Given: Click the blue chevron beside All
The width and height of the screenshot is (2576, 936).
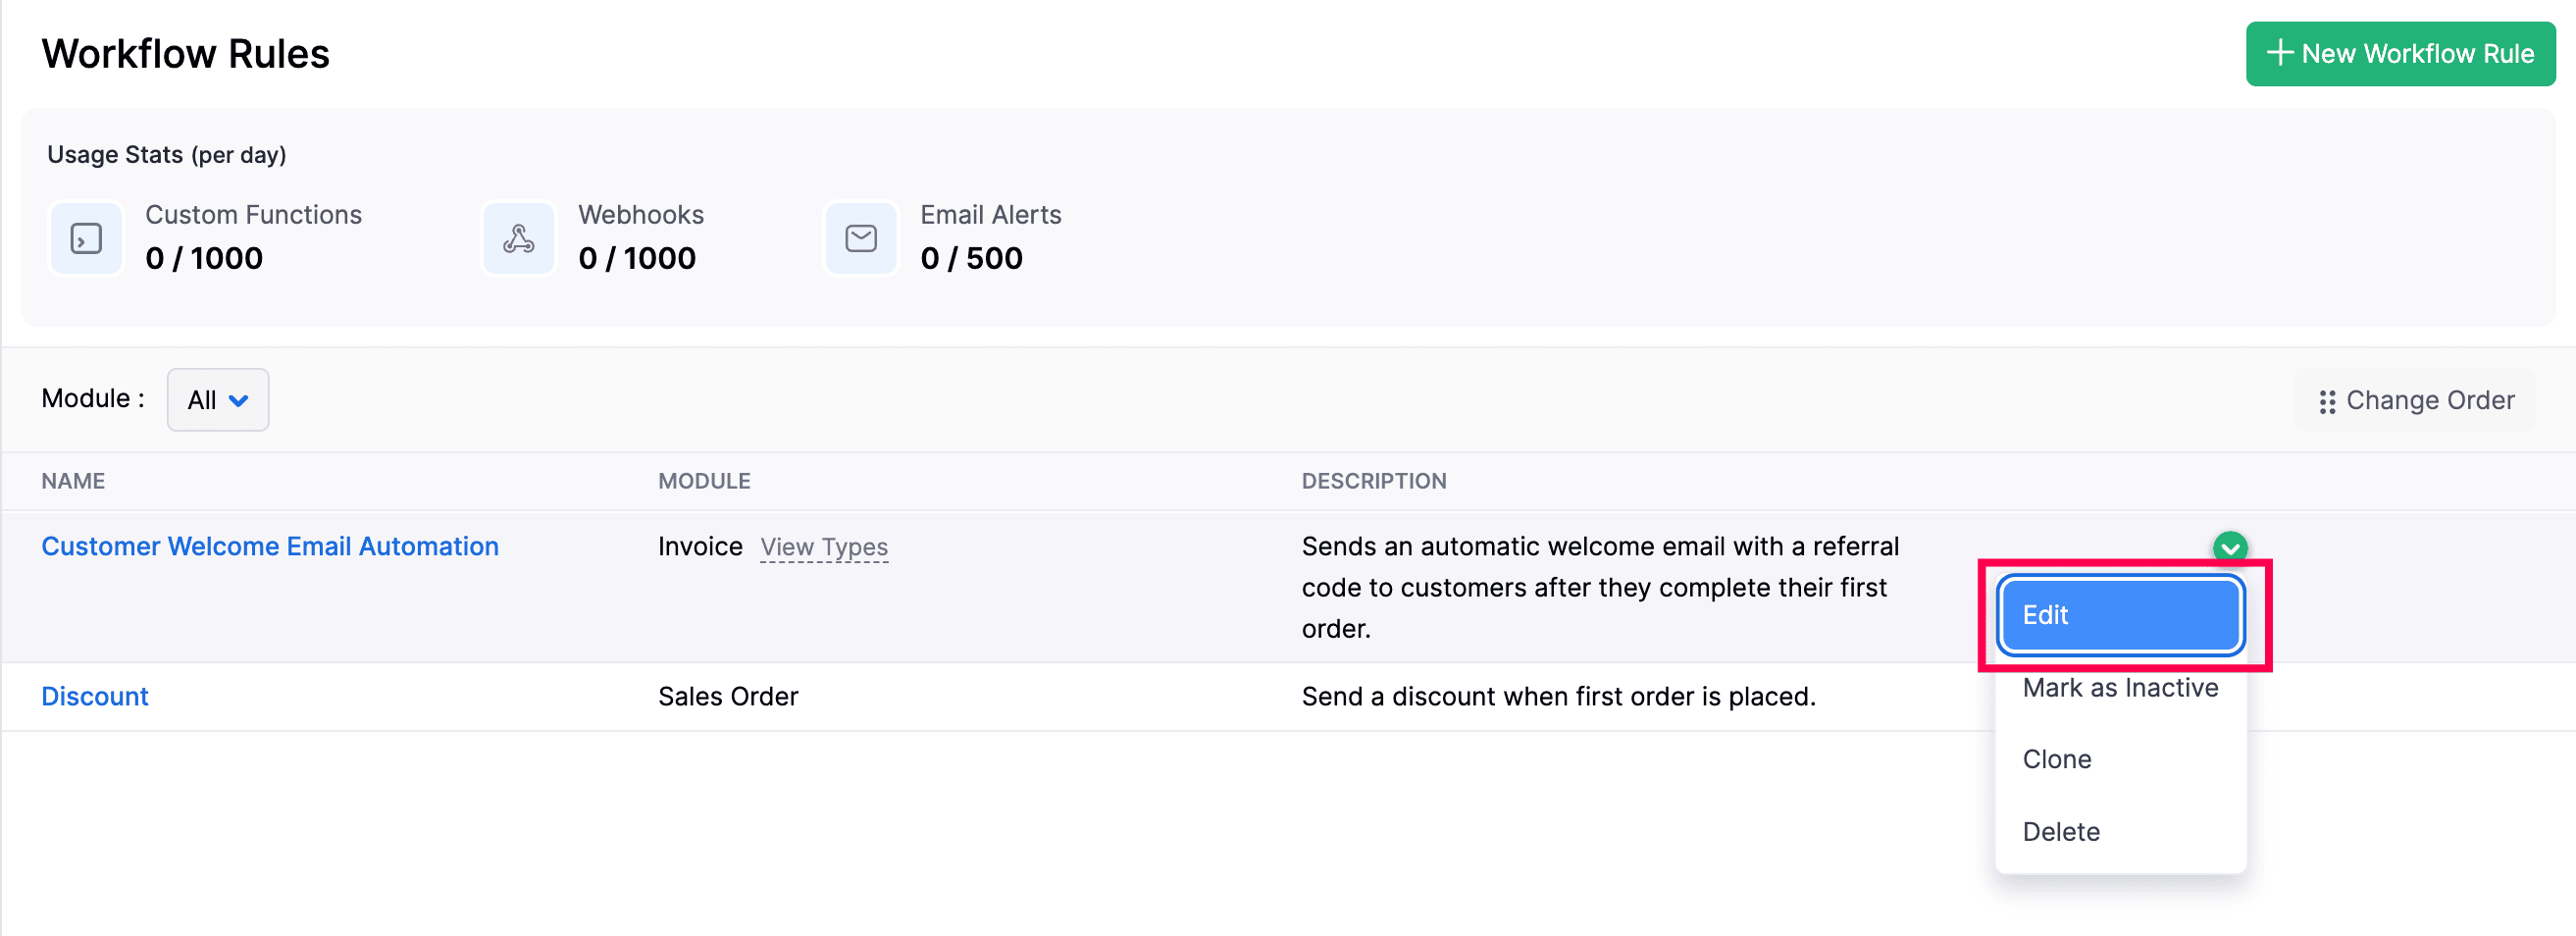Looking at the screenshot, I should coord(239,401).
